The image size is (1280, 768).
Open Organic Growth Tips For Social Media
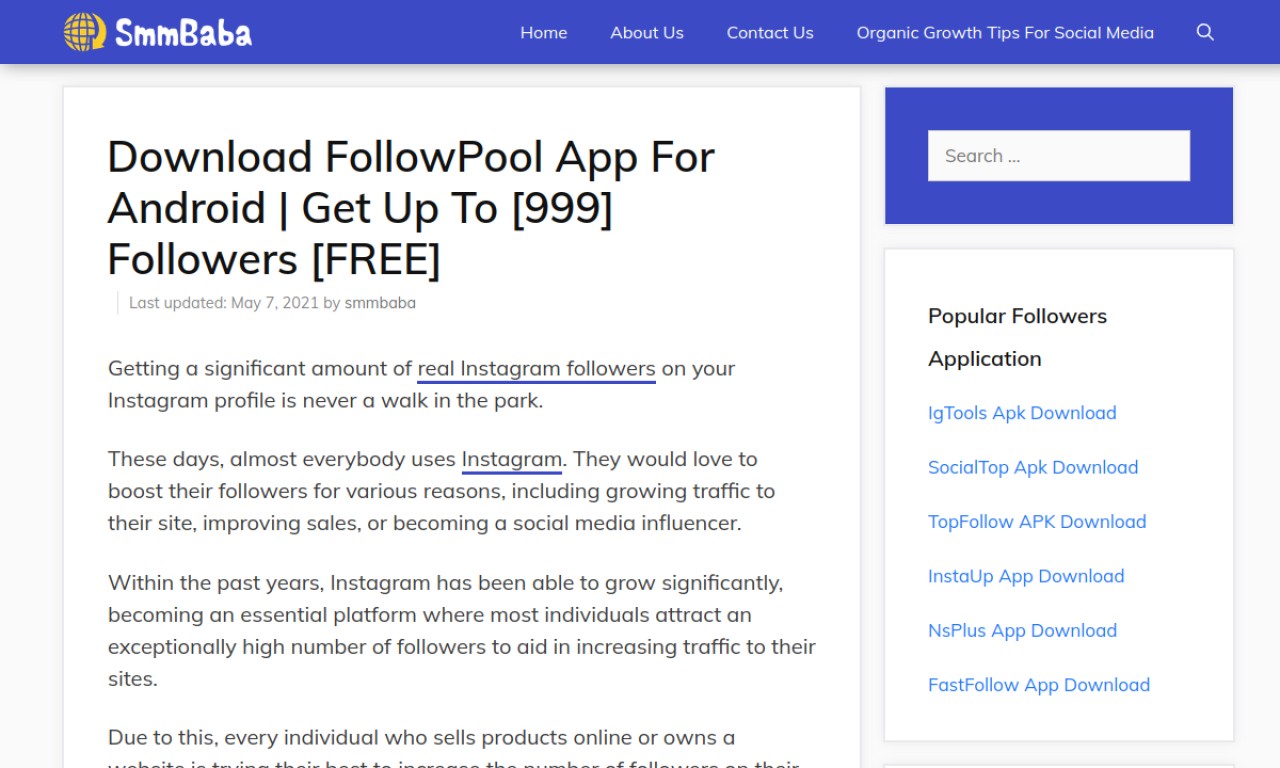click(x=1005, y=32)
